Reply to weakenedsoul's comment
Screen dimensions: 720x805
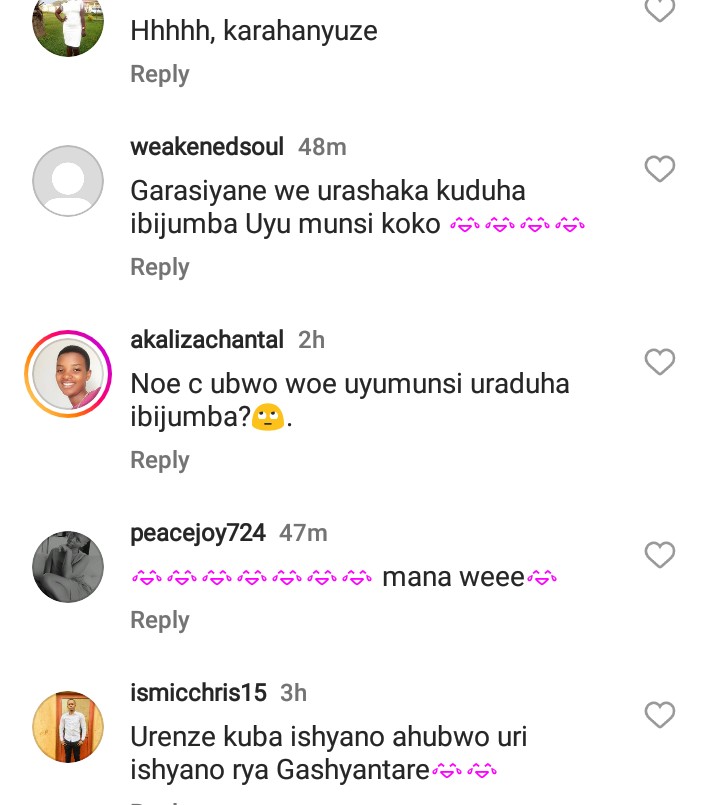[160, 267]
